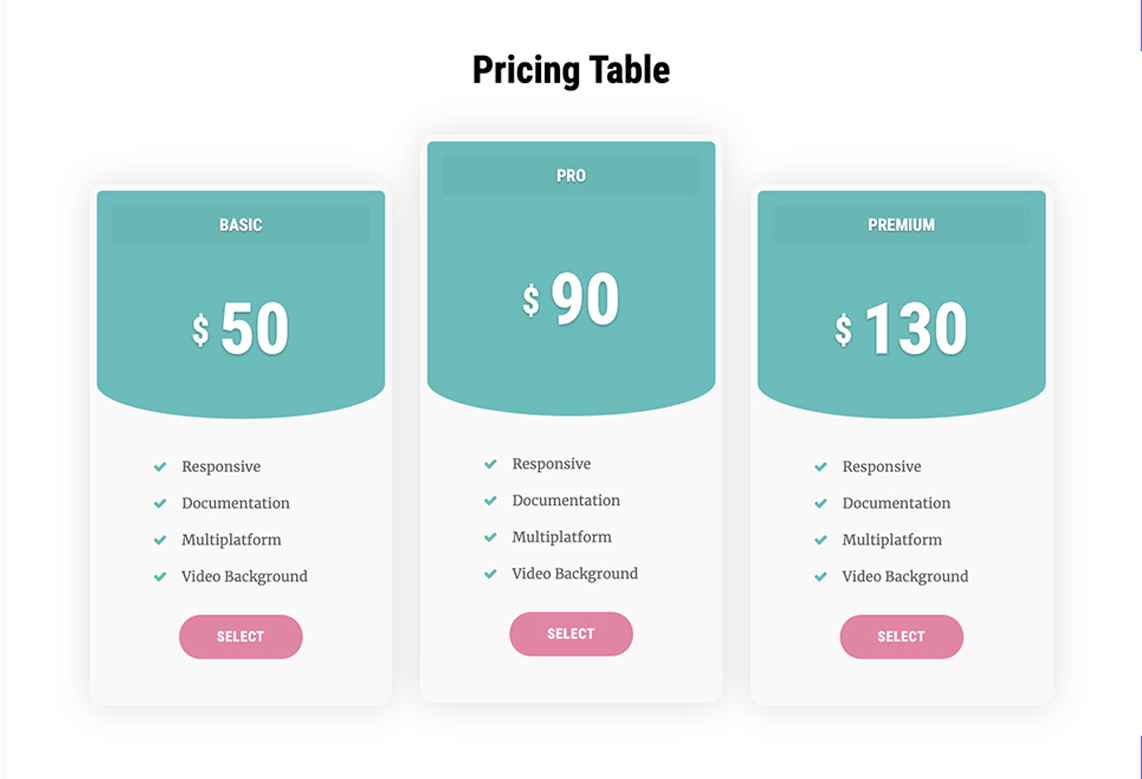
Task: Click Documentation text in Pro plan
Action: click(566, 500)
